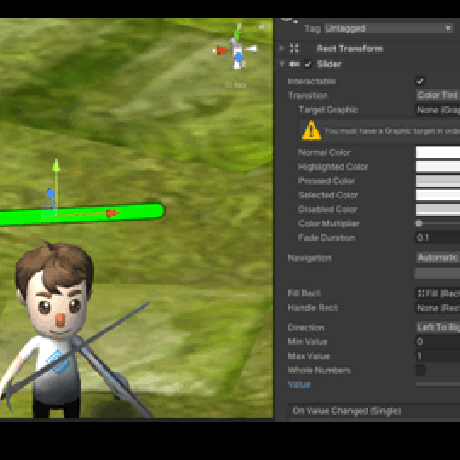Image resolution: width=460 pixels, height=460 pixels.
Task: Select the green health bar slider in scene
Action: point(82,214)
